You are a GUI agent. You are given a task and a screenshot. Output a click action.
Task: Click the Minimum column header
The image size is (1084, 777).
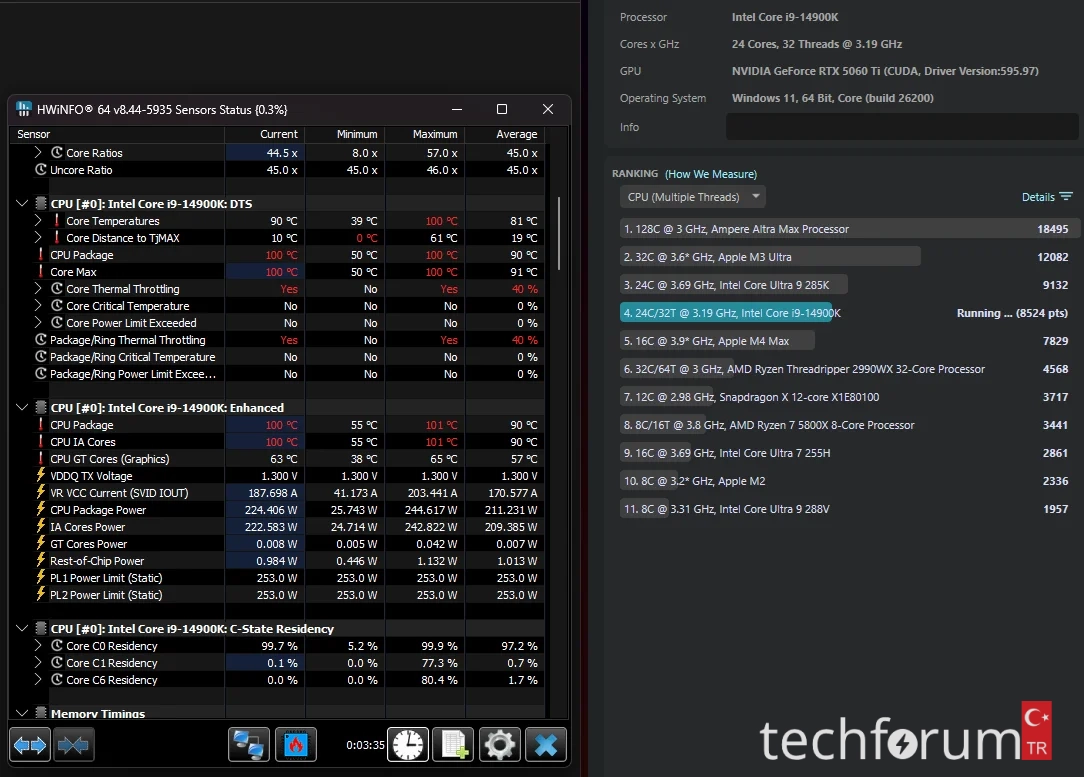(x=345, y=134)
